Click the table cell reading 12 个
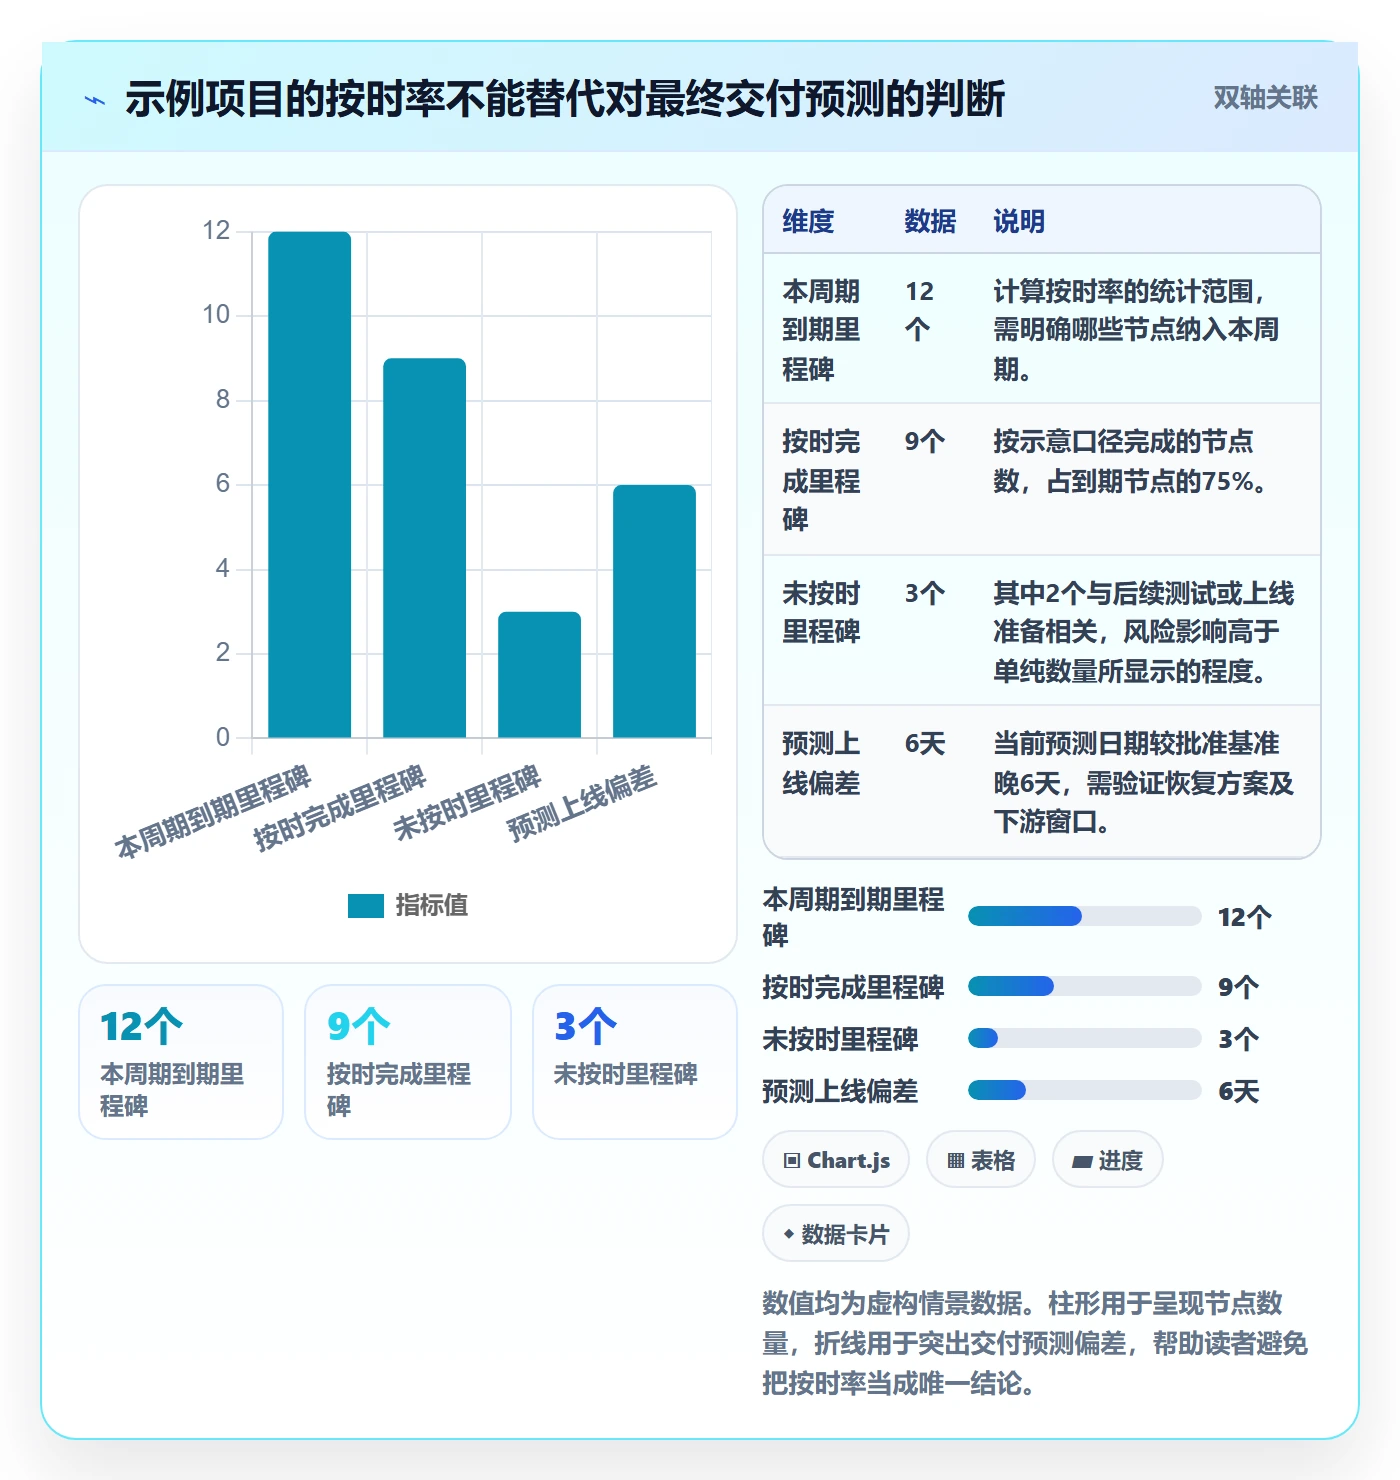Image resolution: width=1400 pixels, height=1480 pixels. (919, 310)
